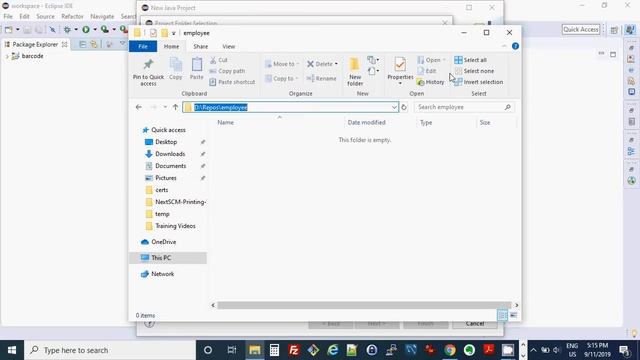This screenshot has height=360, width=640.
Task: Select OneDrive in navigation pane
Action: (x=164, y=242)
